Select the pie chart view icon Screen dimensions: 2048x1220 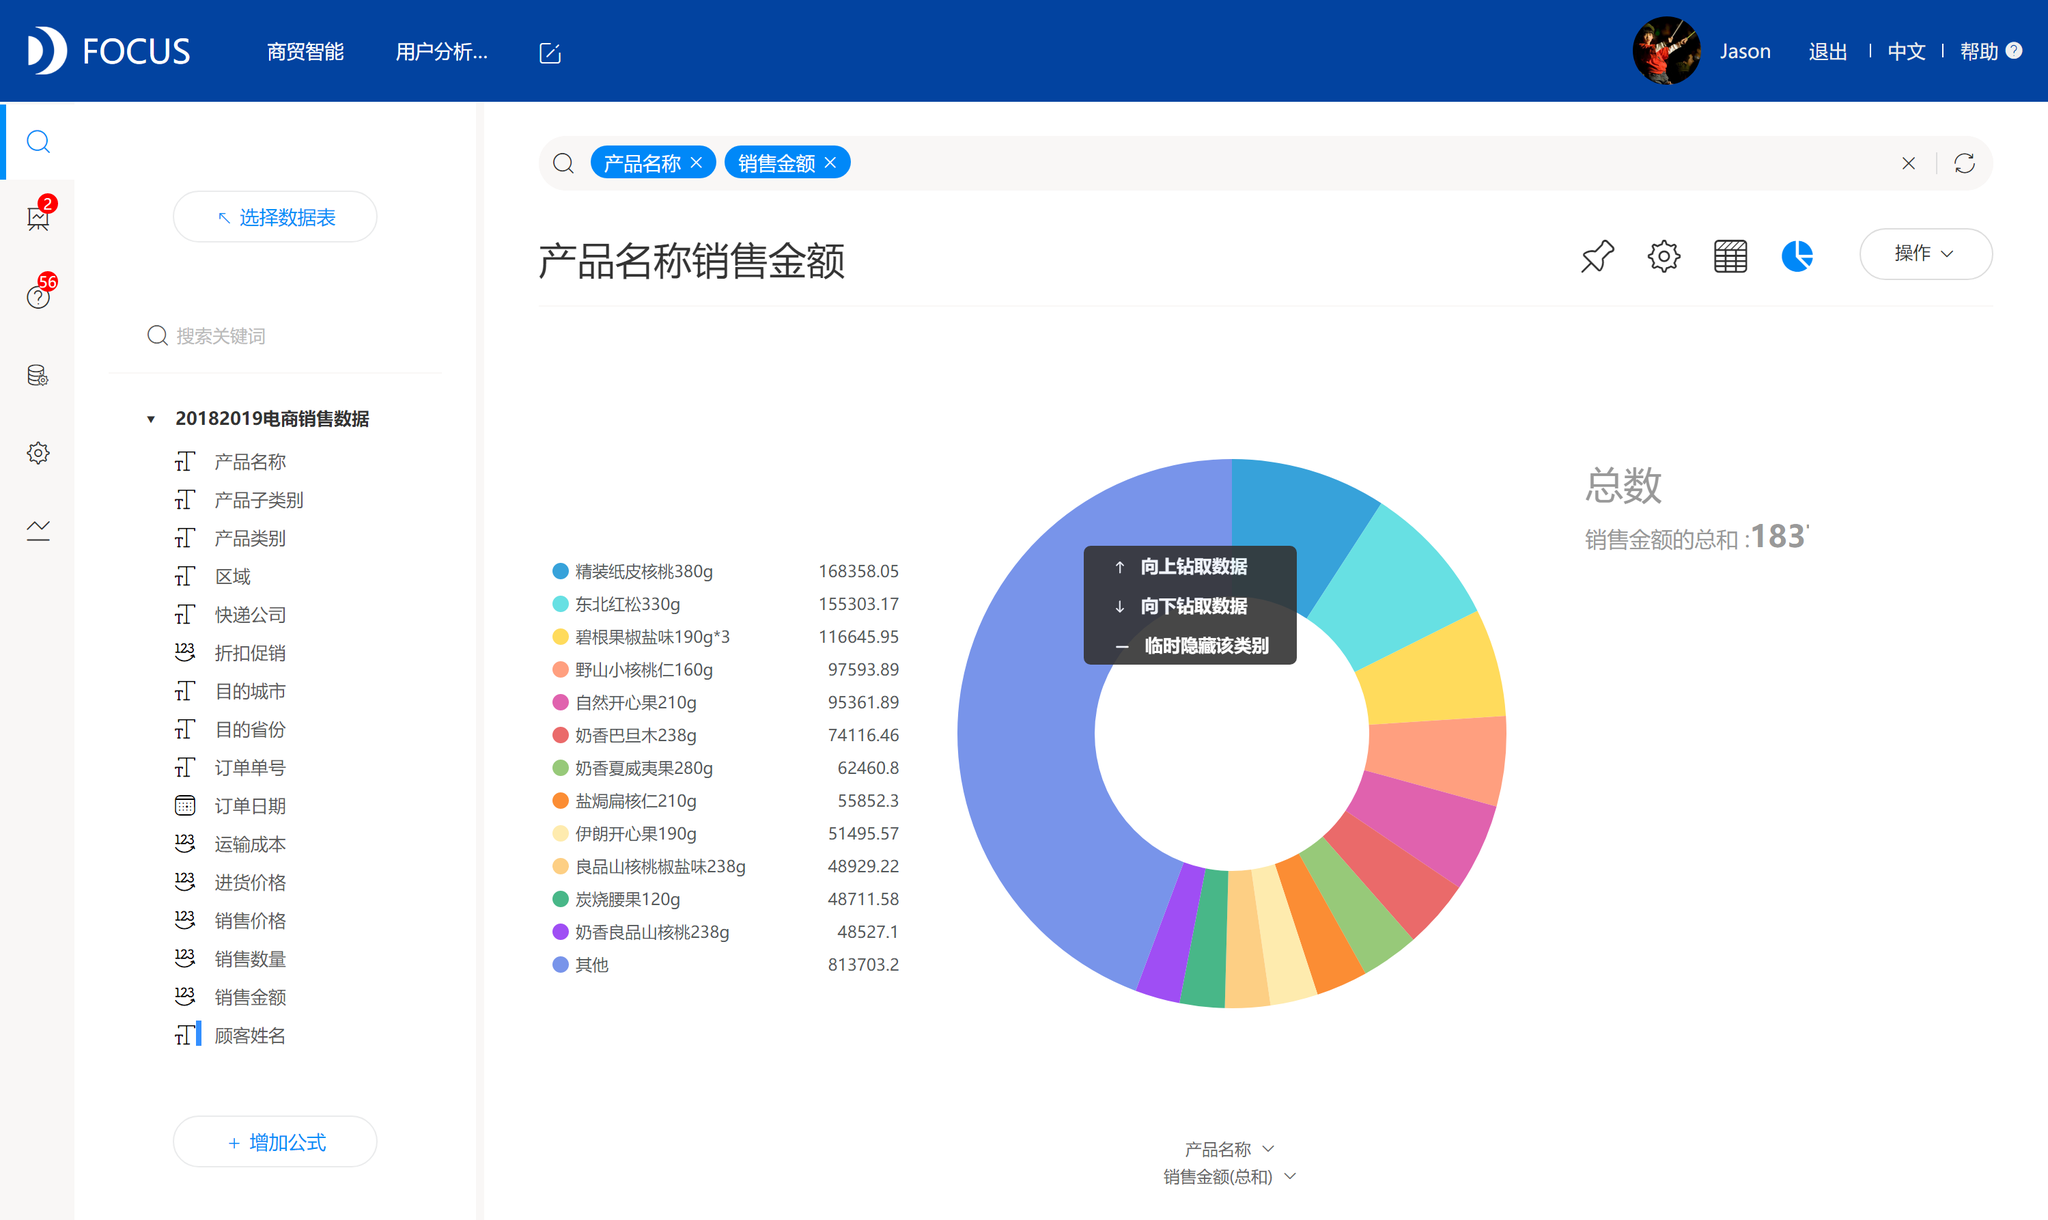[x=1797, y=256]
